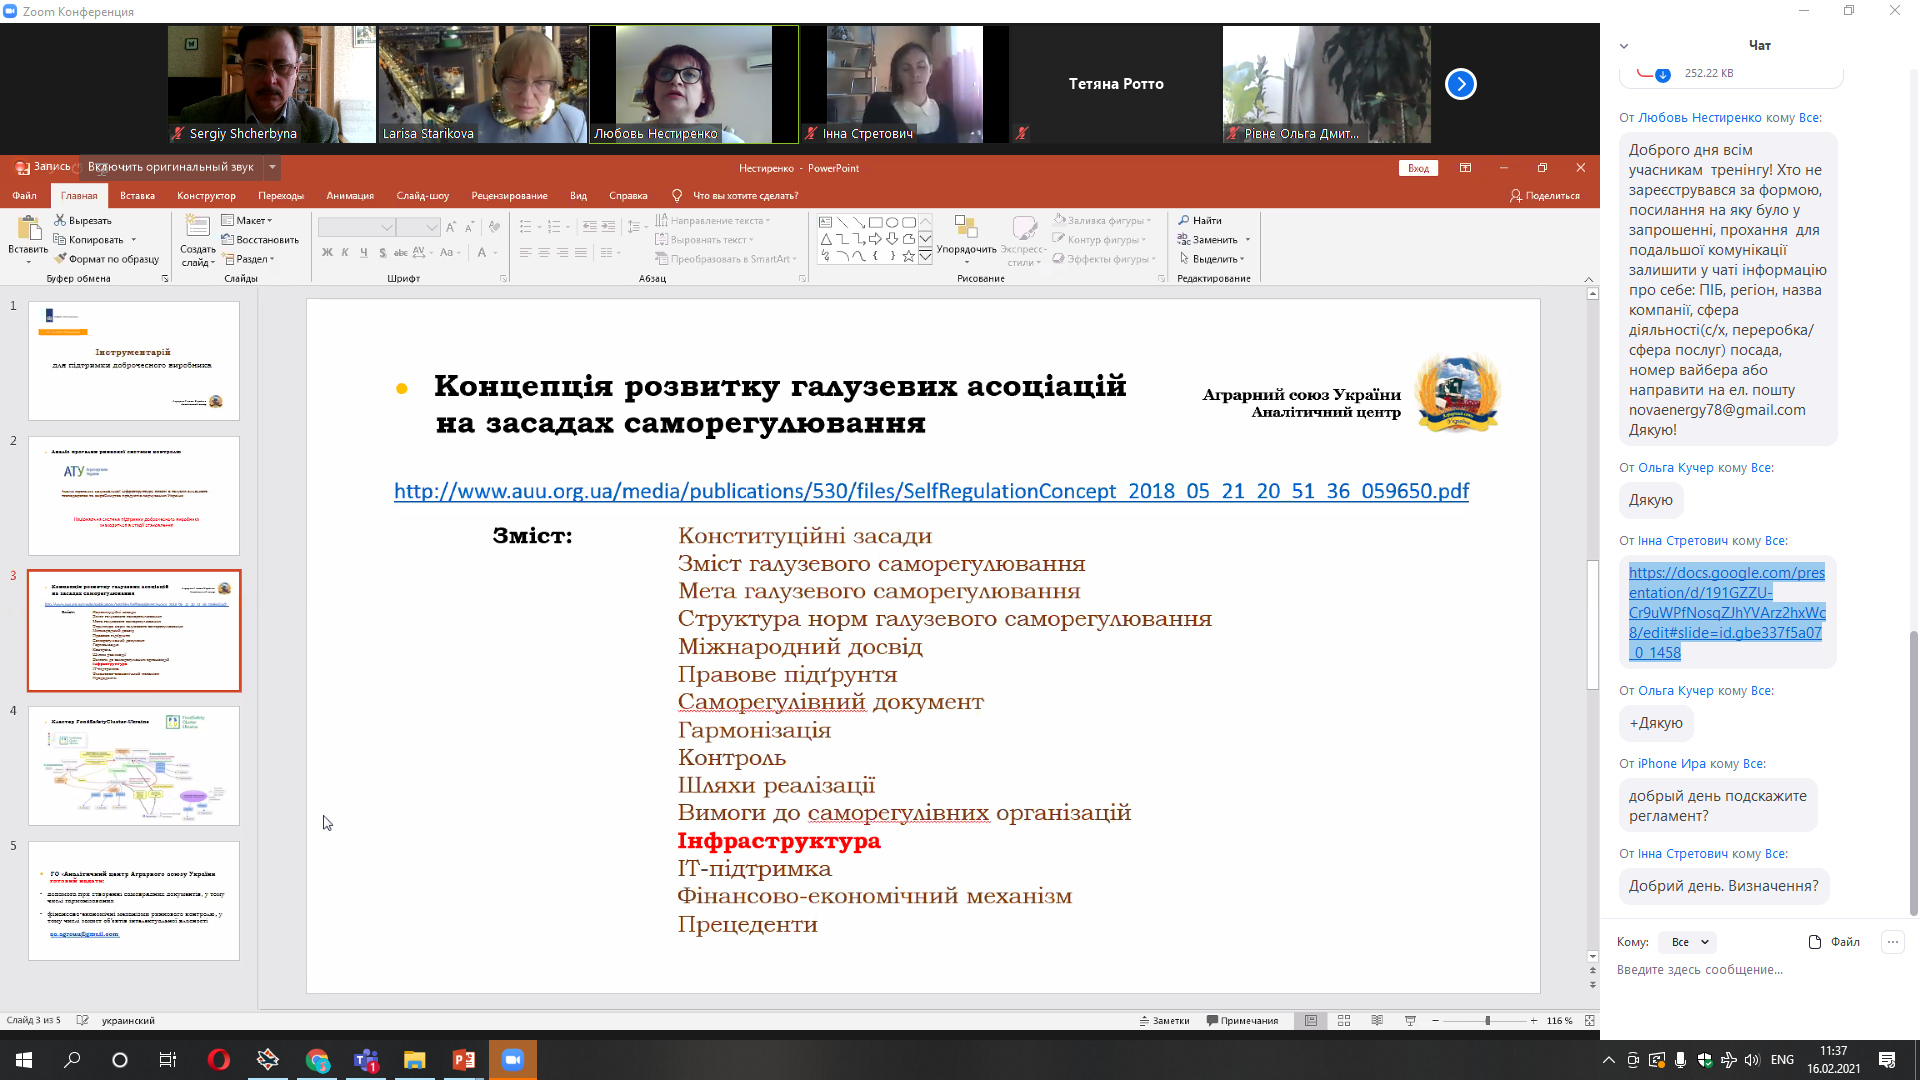Collapse the PowerPoint ribbon arrow
Viewport: 1920px width, 1080px height.
click(1589, 279)
